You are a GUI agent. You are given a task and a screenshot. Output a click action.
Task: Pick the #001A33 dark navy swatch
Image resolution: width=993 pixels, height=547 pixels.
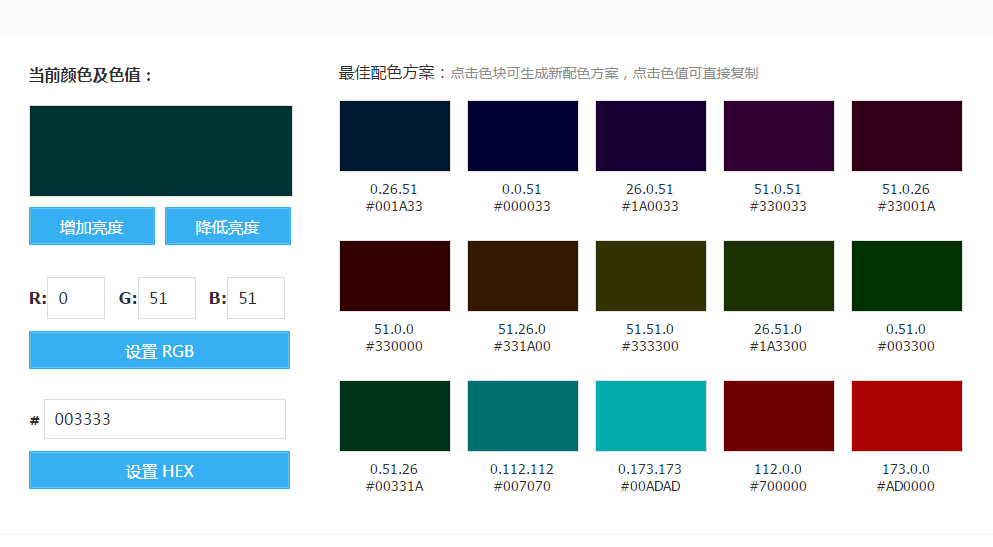[394, 136]
